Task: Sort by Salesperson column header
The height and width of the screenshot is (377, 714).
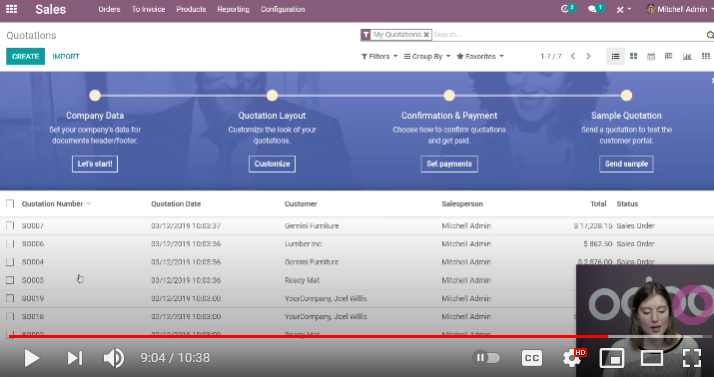Action: [x=462, y=204]
